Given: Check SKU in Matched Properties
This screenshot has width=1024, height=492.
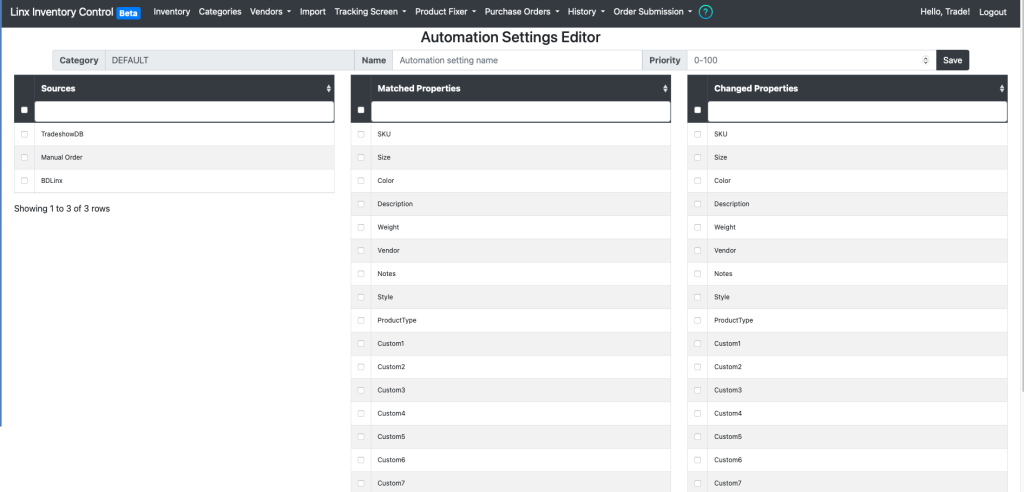Looking at the screenshot, I should (361, 134).
